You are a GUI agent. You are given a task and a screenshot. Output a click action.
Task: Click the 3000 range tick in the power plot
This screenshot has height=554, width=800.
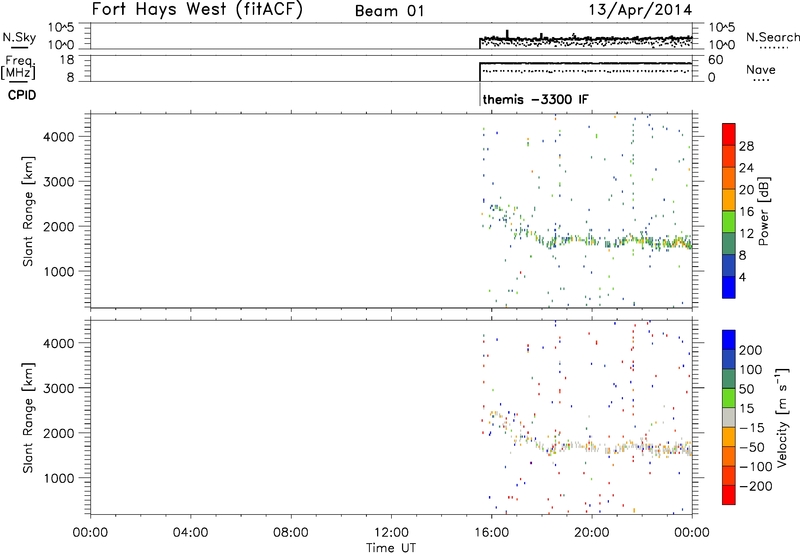point(59,182)
